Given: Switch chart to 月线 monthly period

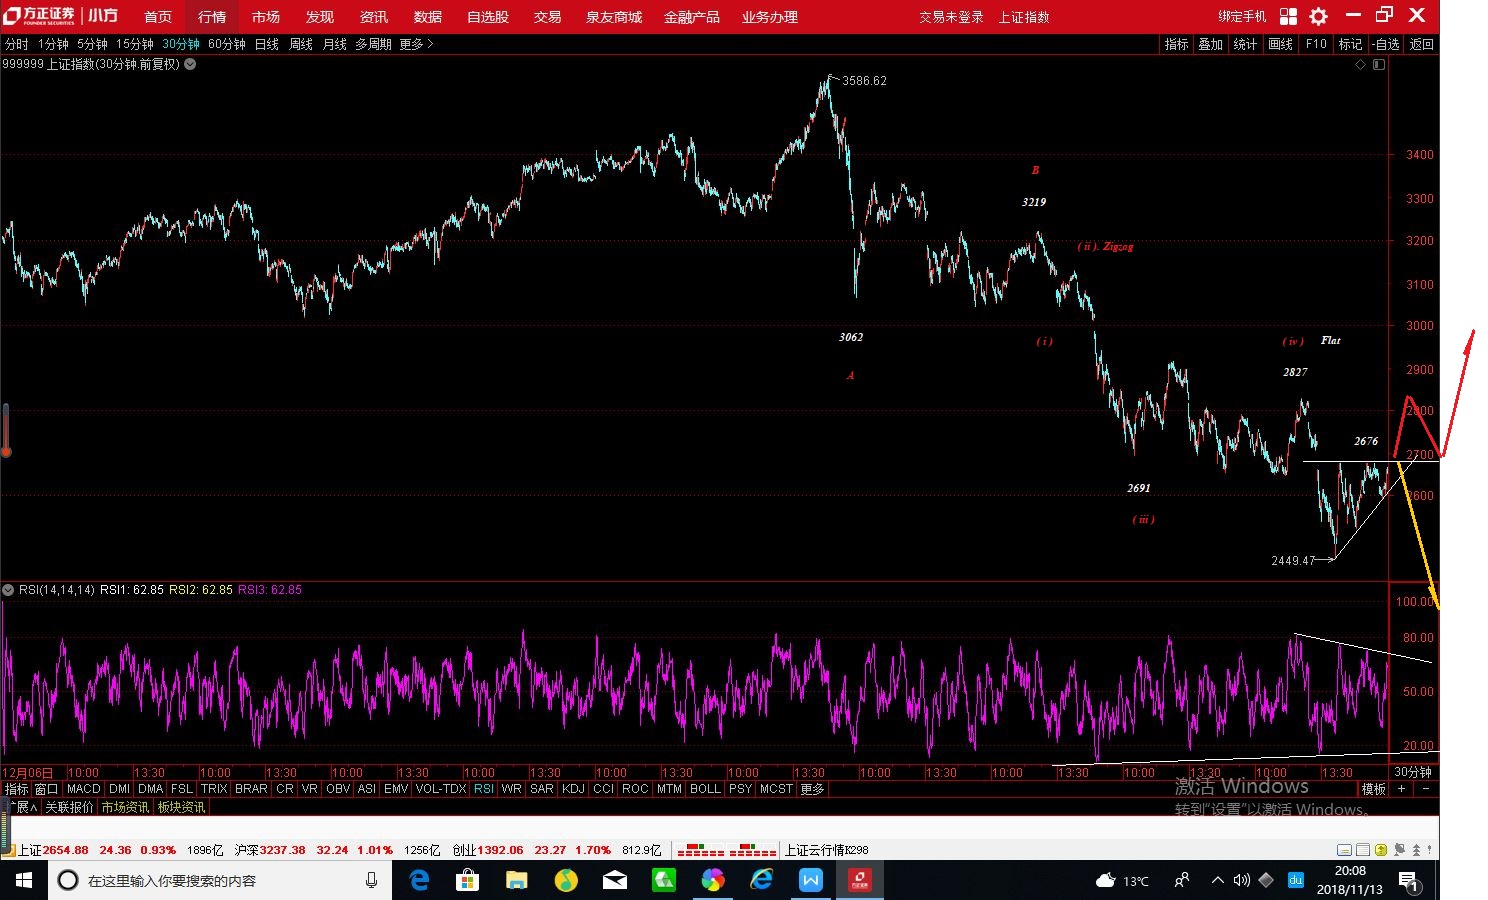Looking at the screenshot, I should pyautogui.click(x=335, y=44).
